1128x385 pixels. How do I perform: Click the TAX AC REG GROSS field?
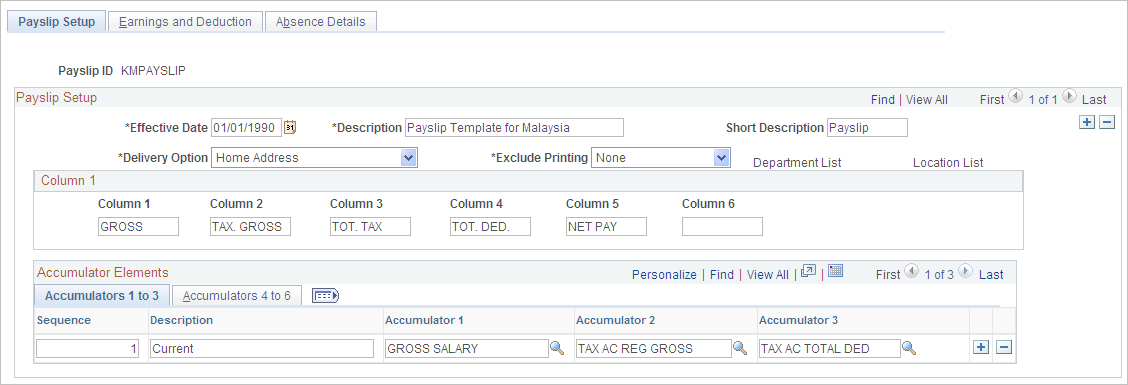[653, 349]
